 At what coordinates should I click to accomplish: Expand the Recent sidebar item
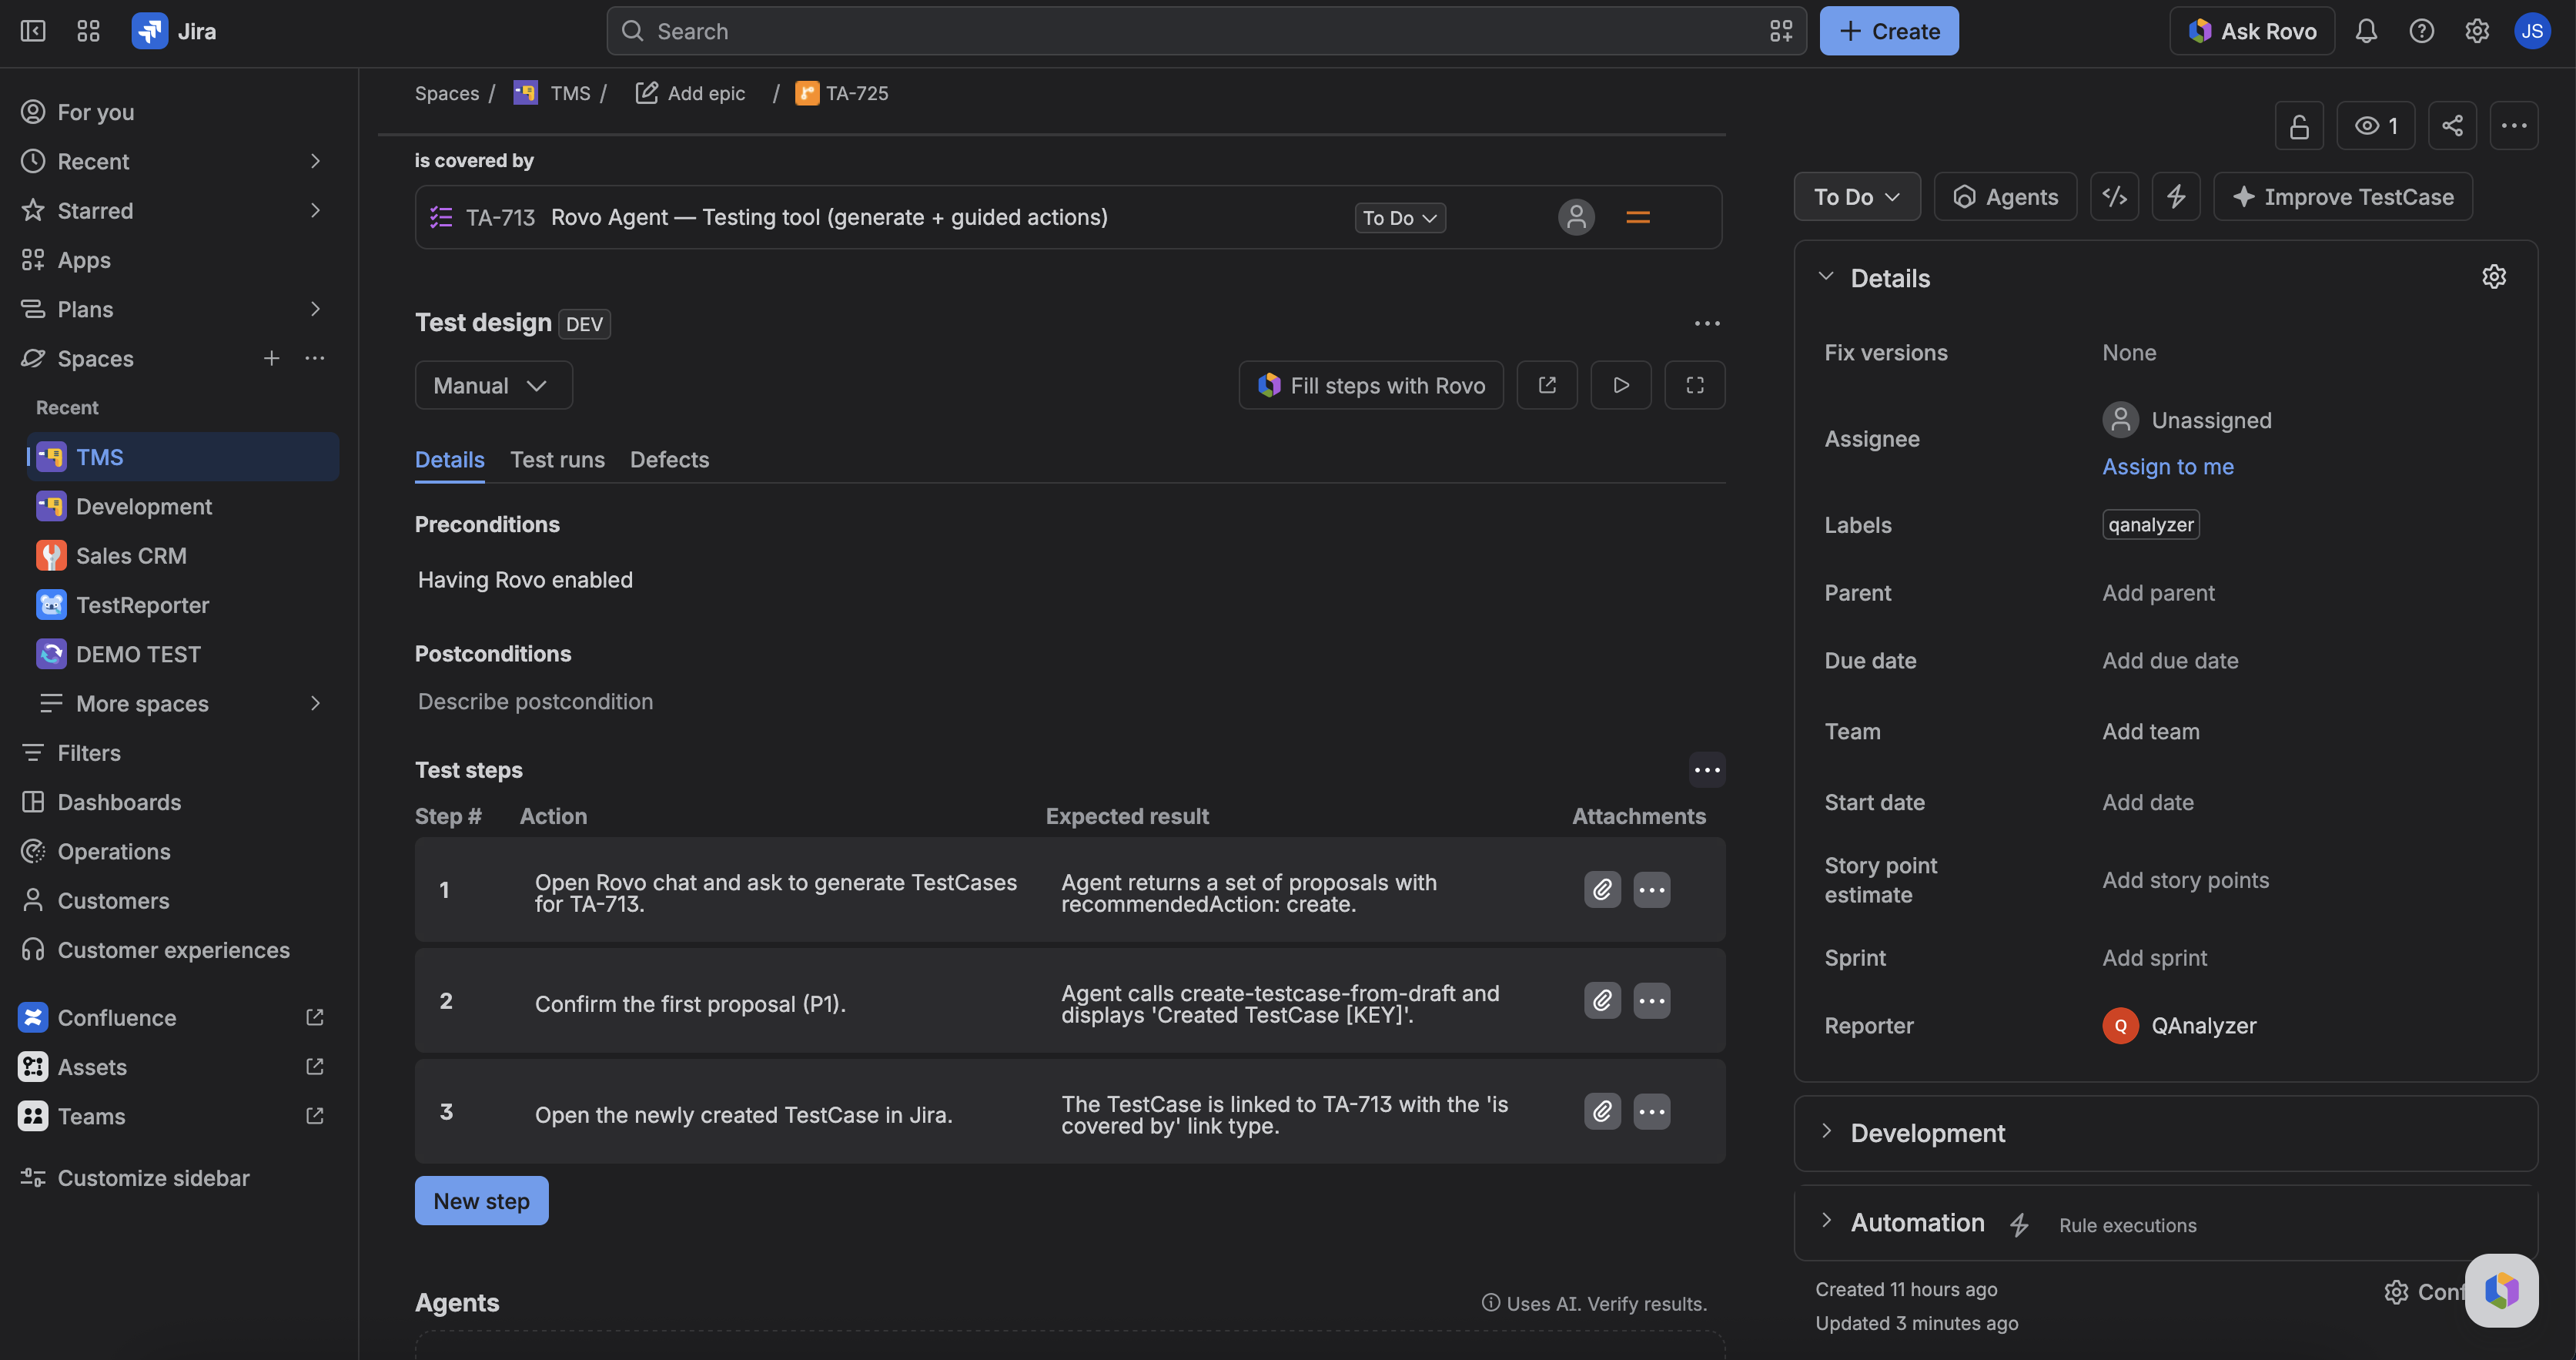click(x=315, y=161)
